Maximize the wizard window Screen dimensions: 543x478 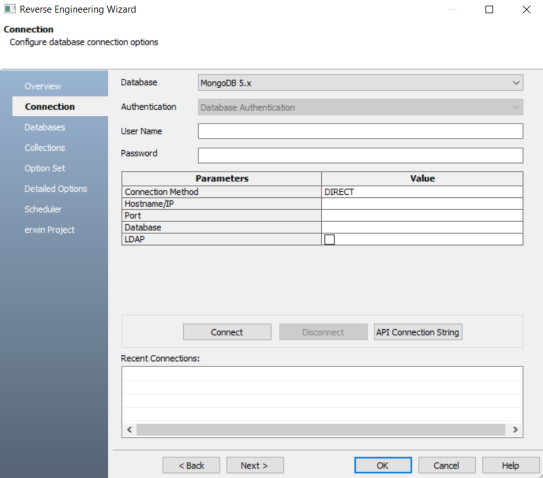click(x=489, y=9)
